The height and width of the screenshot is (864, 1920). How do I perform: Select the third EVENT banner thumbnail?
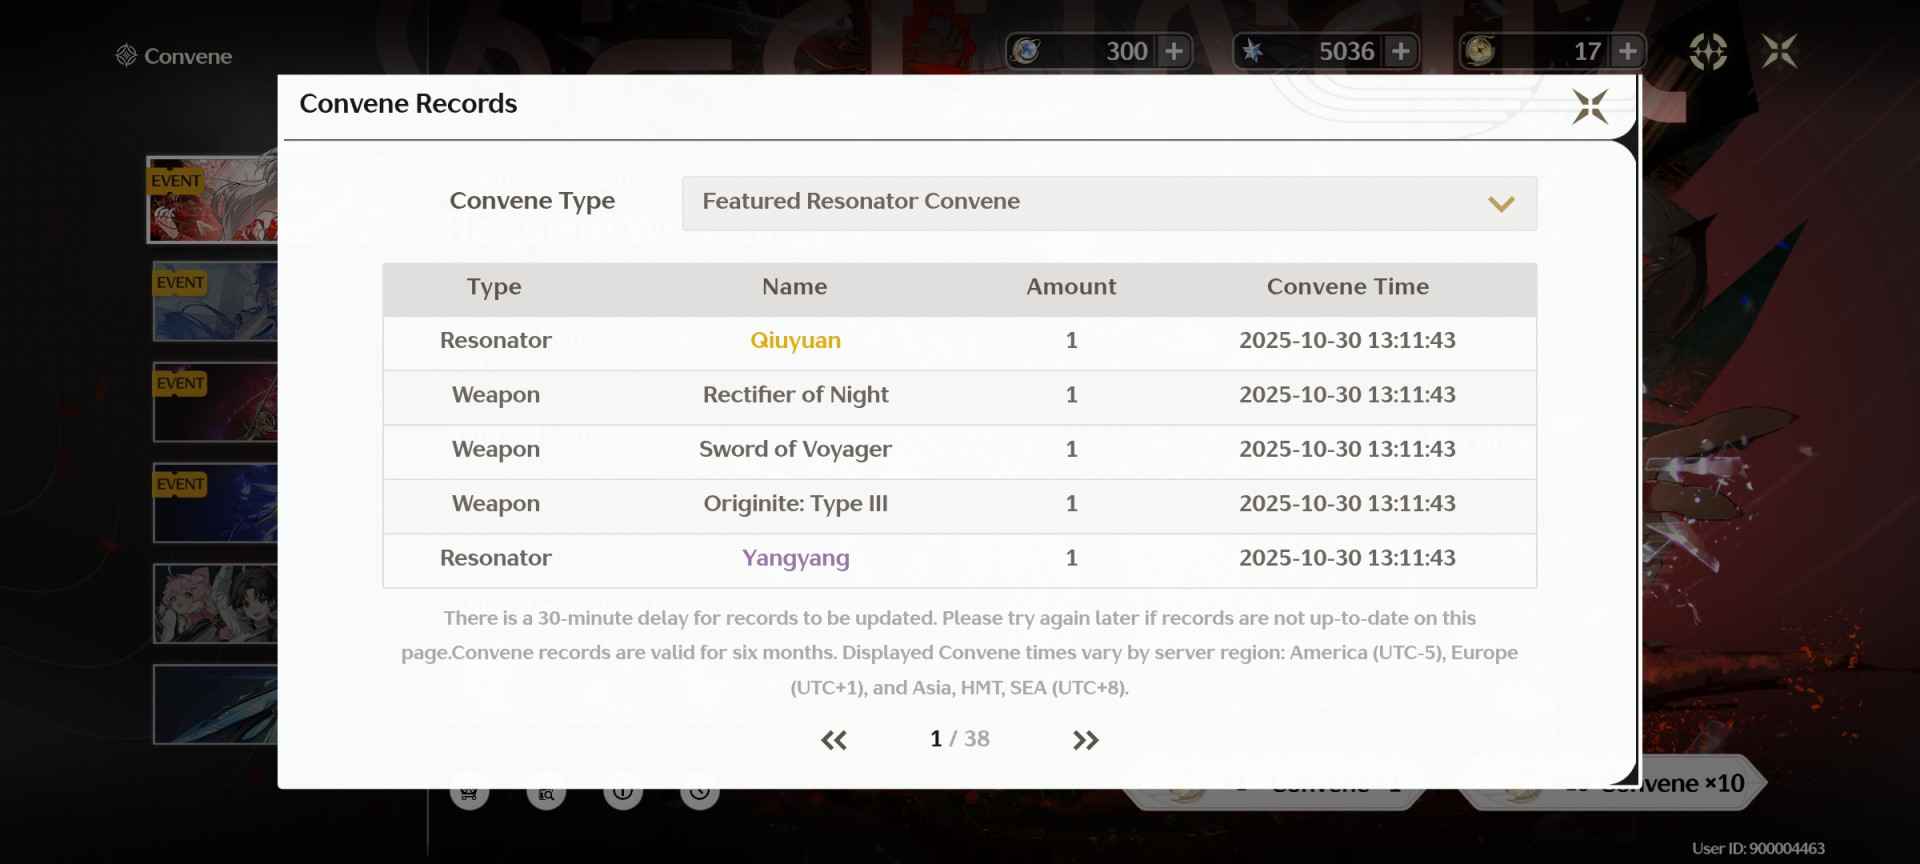pyautogui.click(x=215, y=402)
